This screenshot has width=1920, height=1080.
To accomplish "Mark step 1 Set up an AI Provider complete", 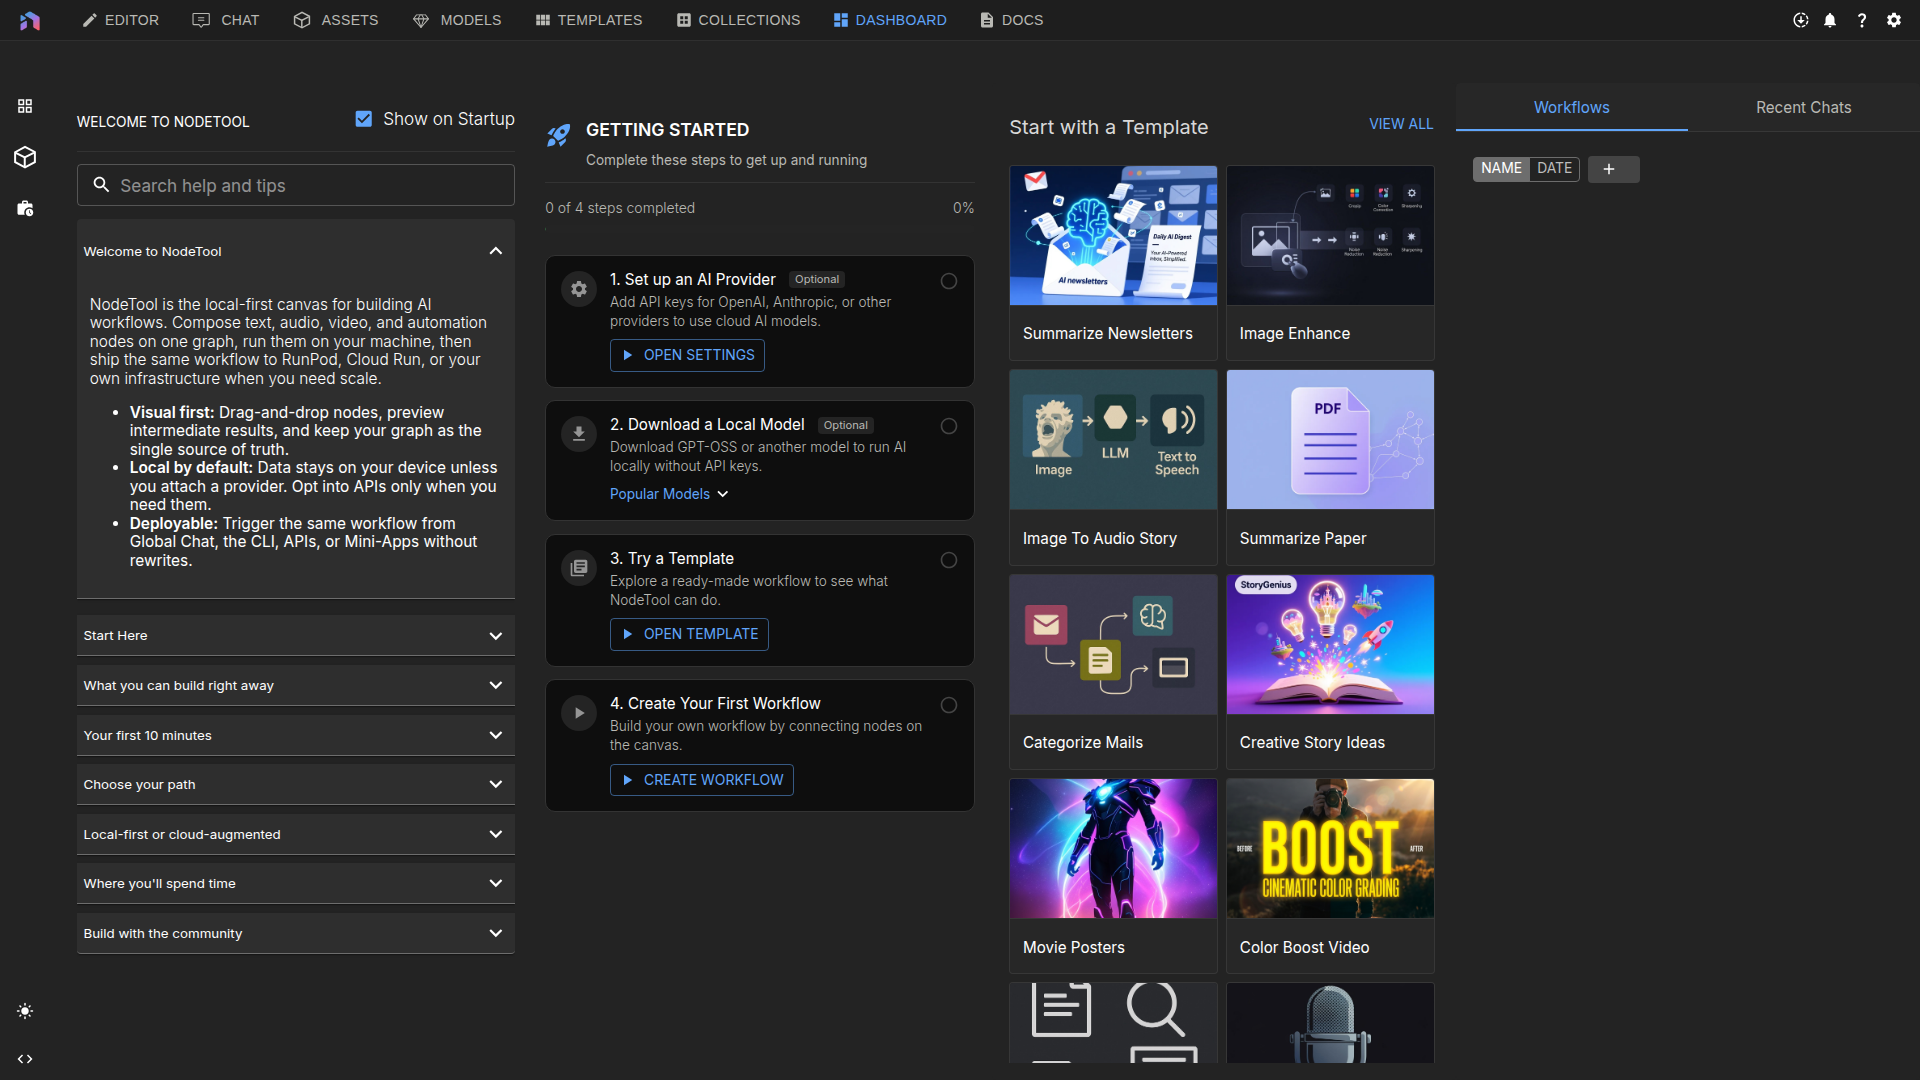I will coord(948,281).
